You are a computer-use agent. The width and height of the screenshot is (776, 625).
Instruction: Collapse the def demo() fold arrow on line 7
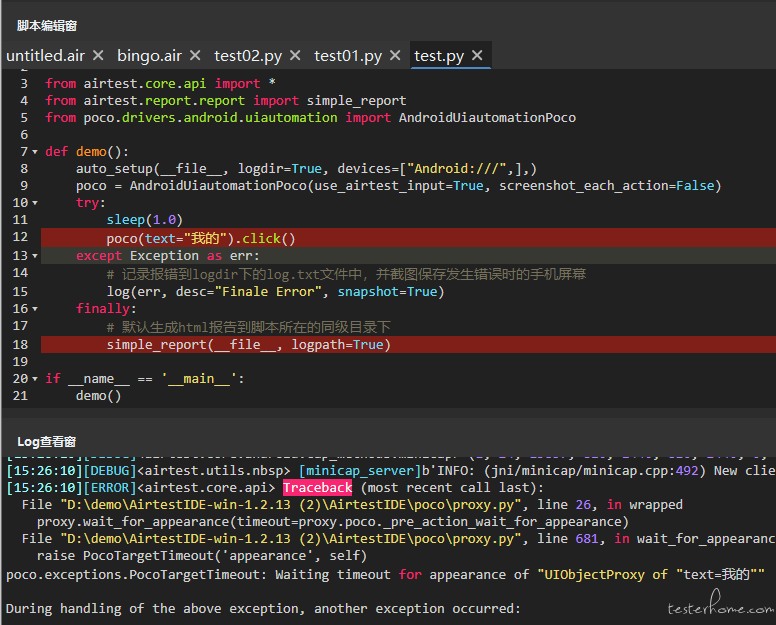tap(35, 152)
